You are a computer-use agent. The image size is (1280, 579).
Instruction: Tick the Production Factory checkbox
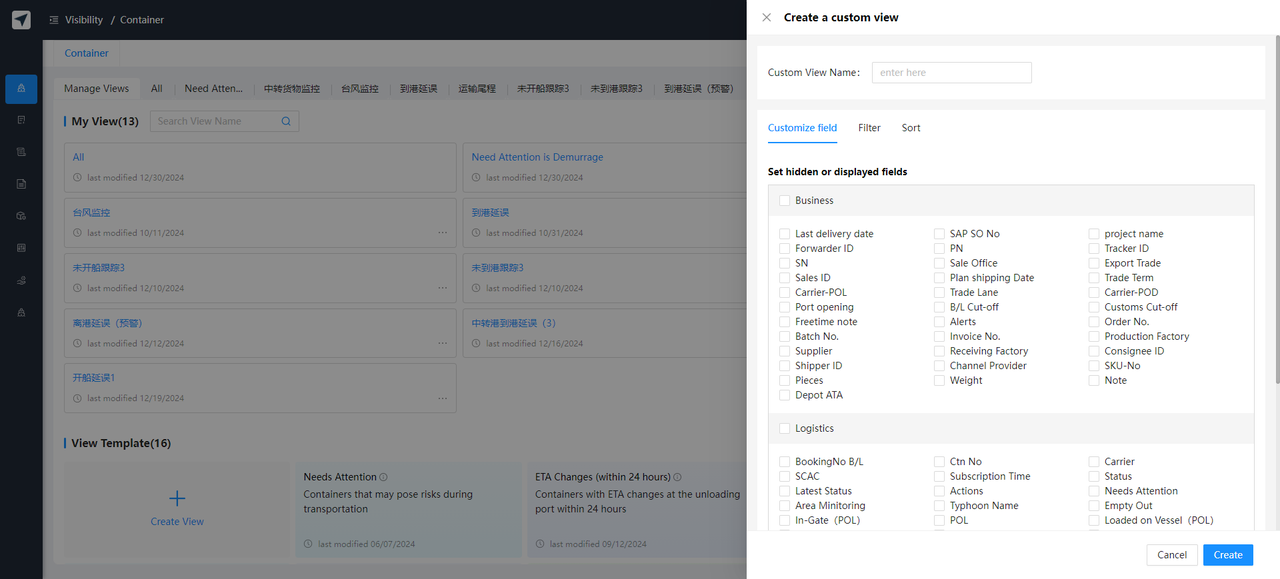coord(1094,337)
